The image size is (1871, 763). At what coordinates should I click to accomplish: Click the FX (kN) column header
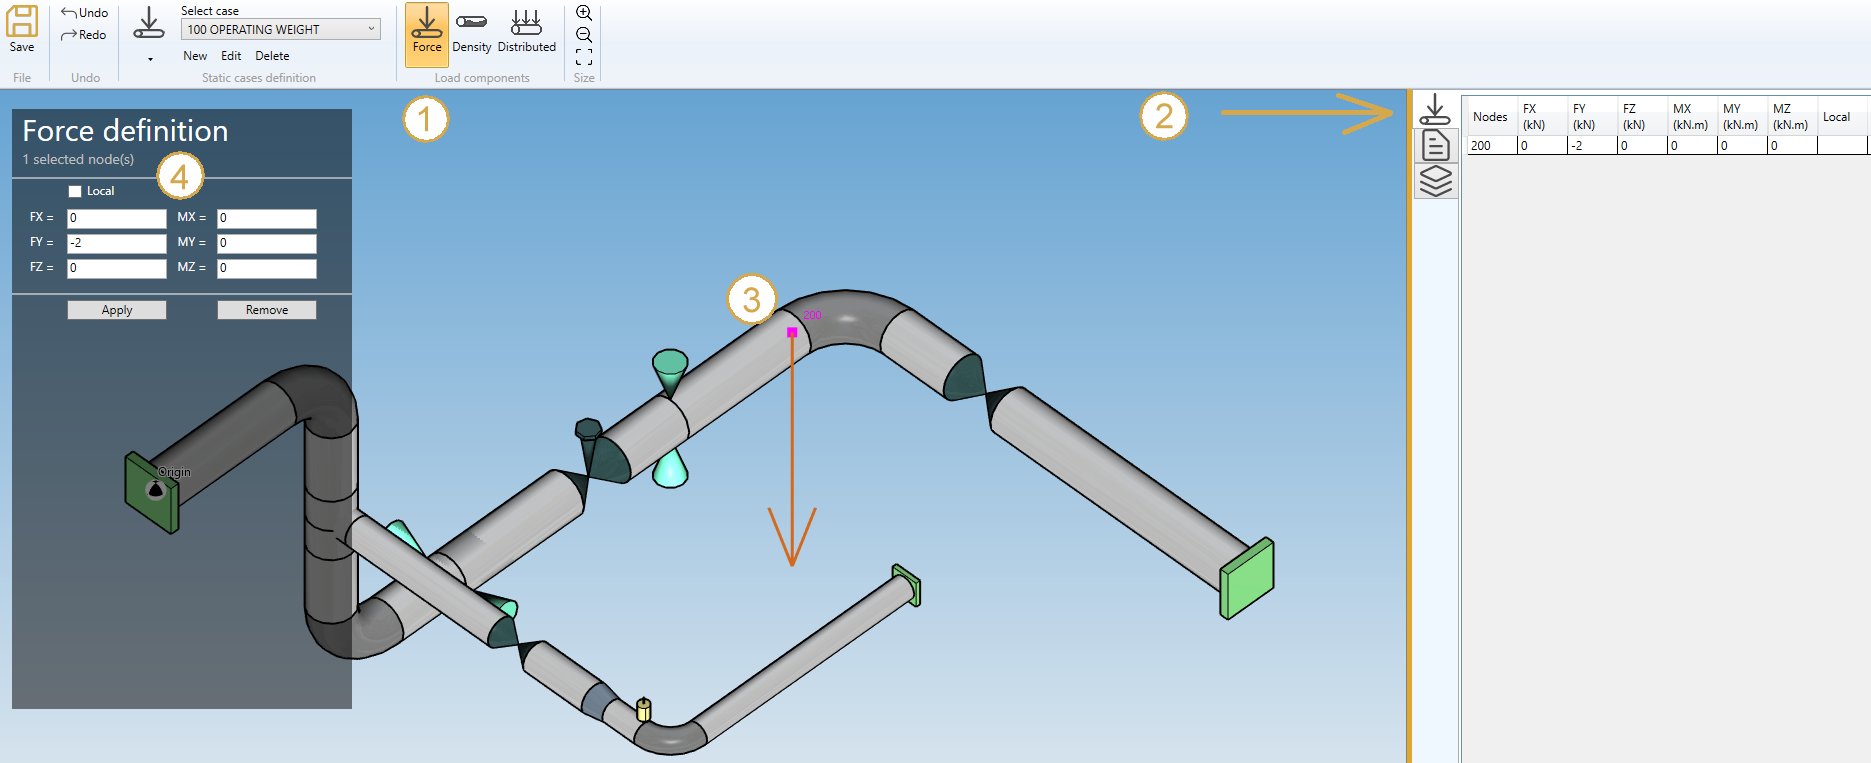[1542, 117]
